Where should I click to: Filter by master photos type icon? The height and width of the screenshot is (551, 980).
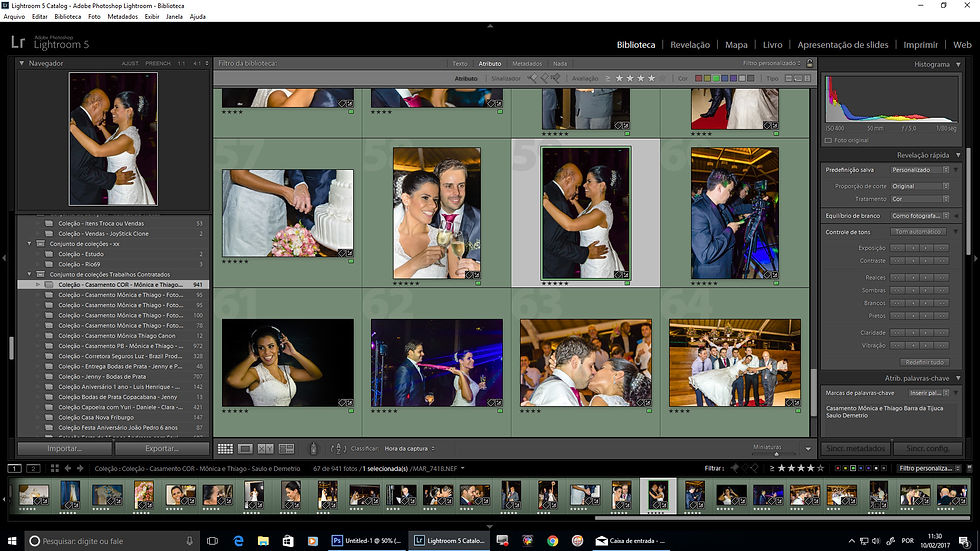coord(789,79)
